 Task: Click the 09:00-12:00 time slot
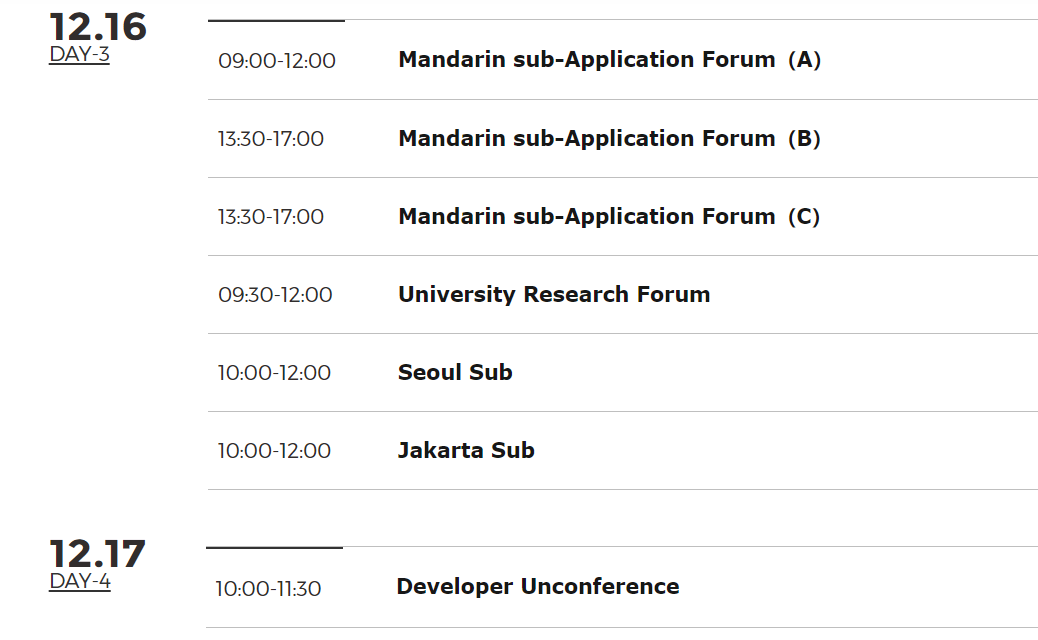(277, 61)
